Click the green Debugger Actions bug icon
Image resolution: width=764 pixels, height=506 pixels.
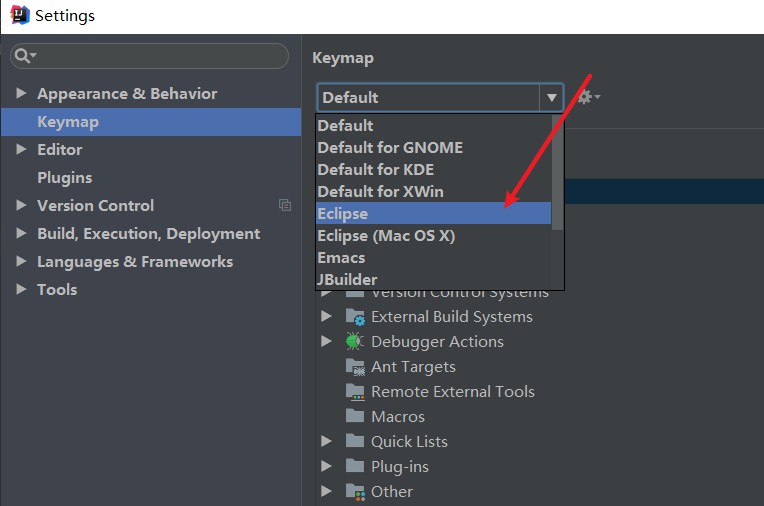355,341
